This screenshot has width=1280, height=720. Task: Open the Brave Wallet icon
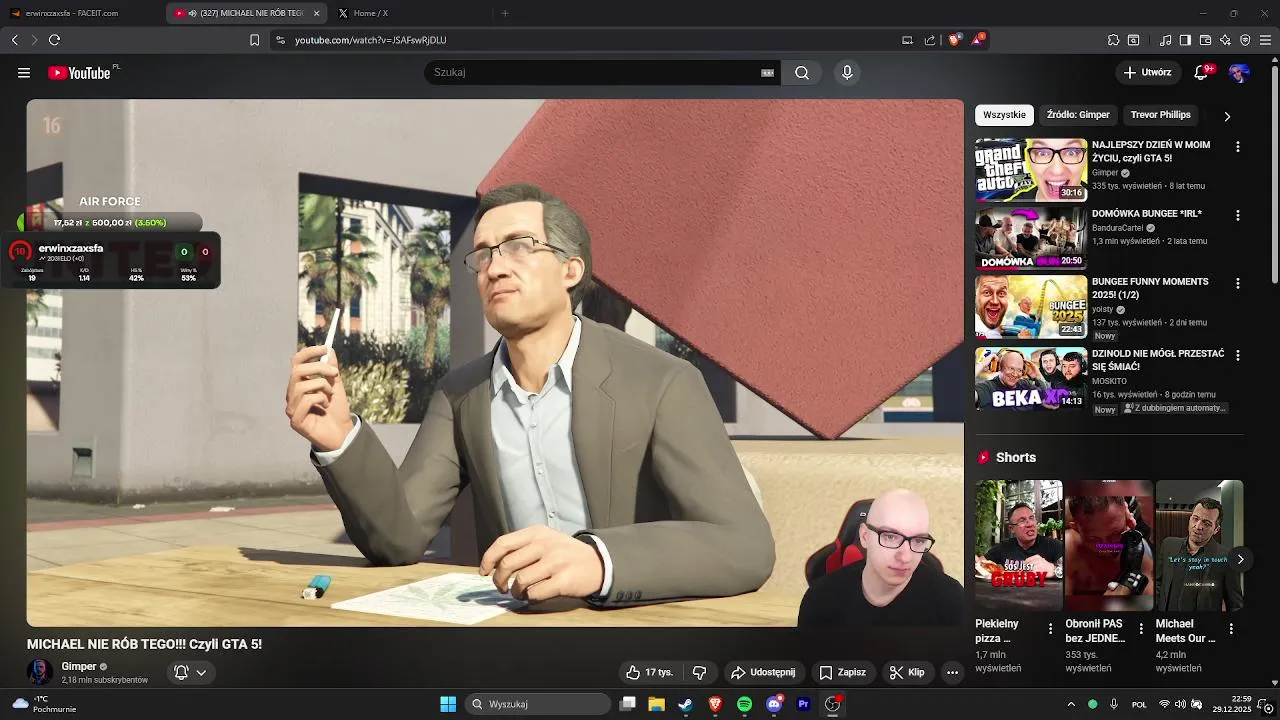click(1205, 40)
